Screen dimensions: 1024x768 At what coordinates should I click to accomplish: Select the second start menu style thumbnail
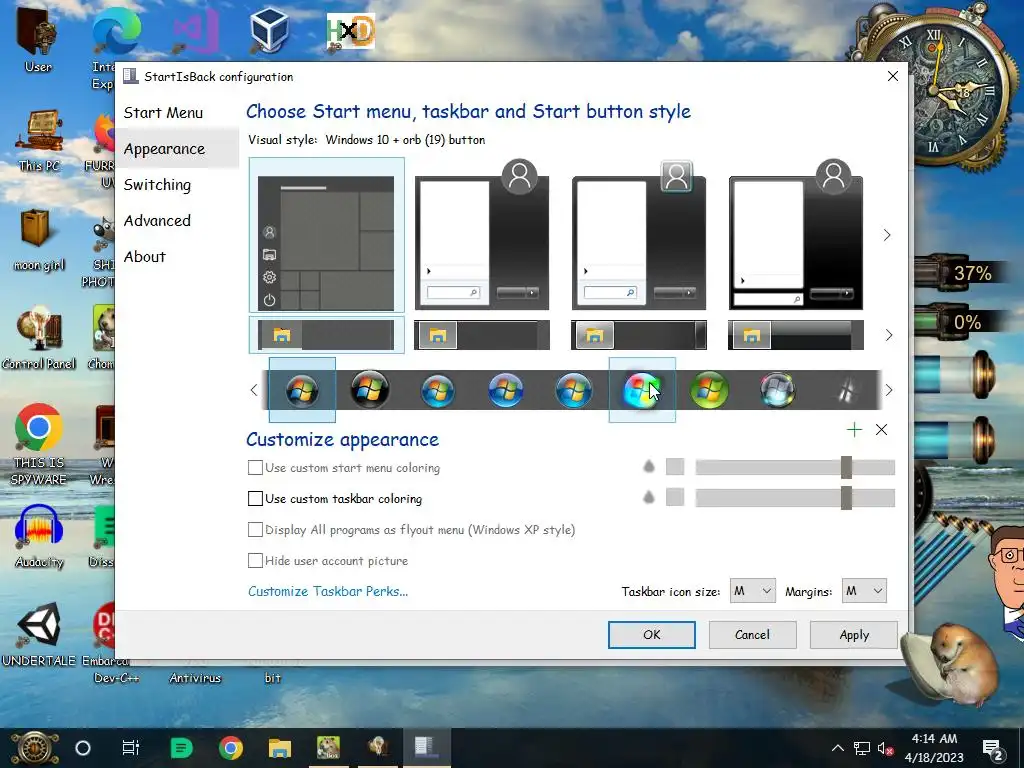point(482,235)
